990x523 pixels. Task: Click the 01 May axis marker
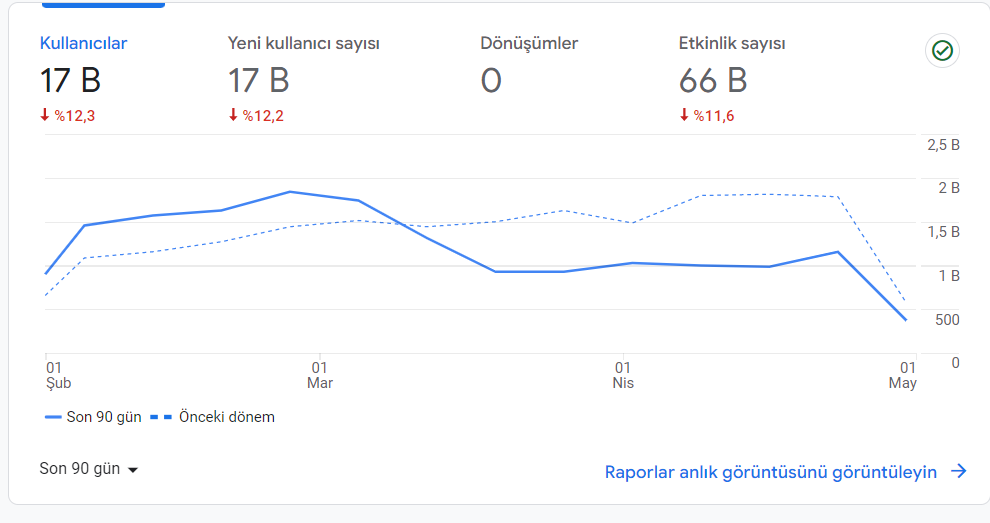pyautogui.click(x=903, y=375)
